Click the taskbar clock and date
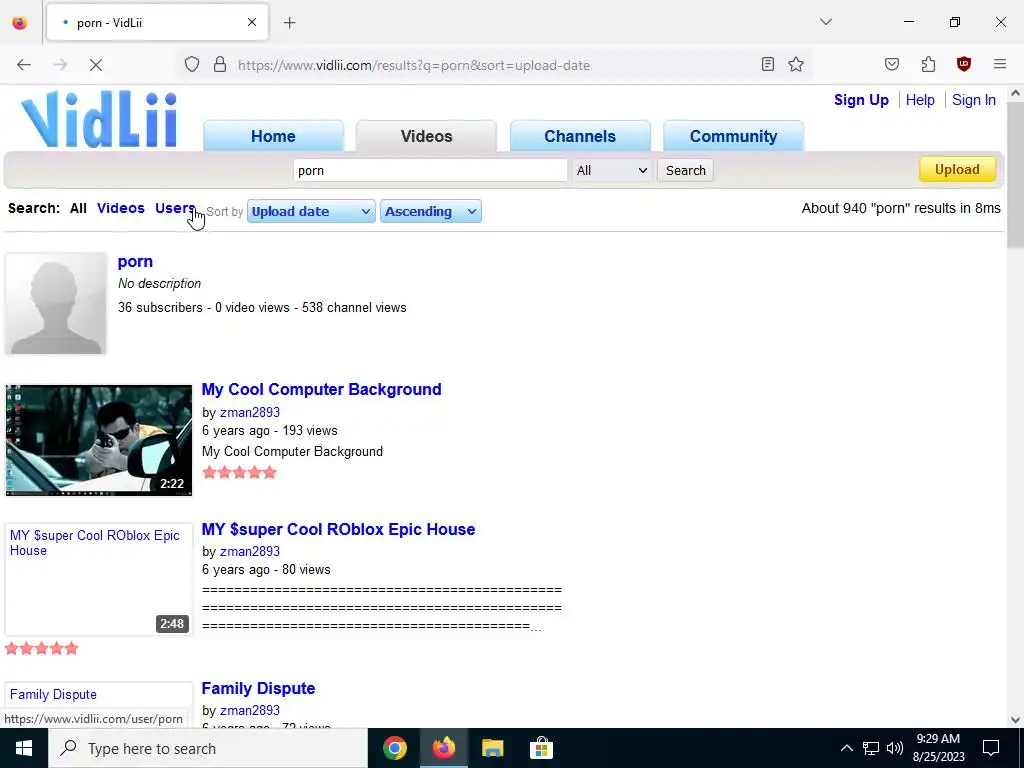This screenshot has height=768, width=1024. coord(938,748)
